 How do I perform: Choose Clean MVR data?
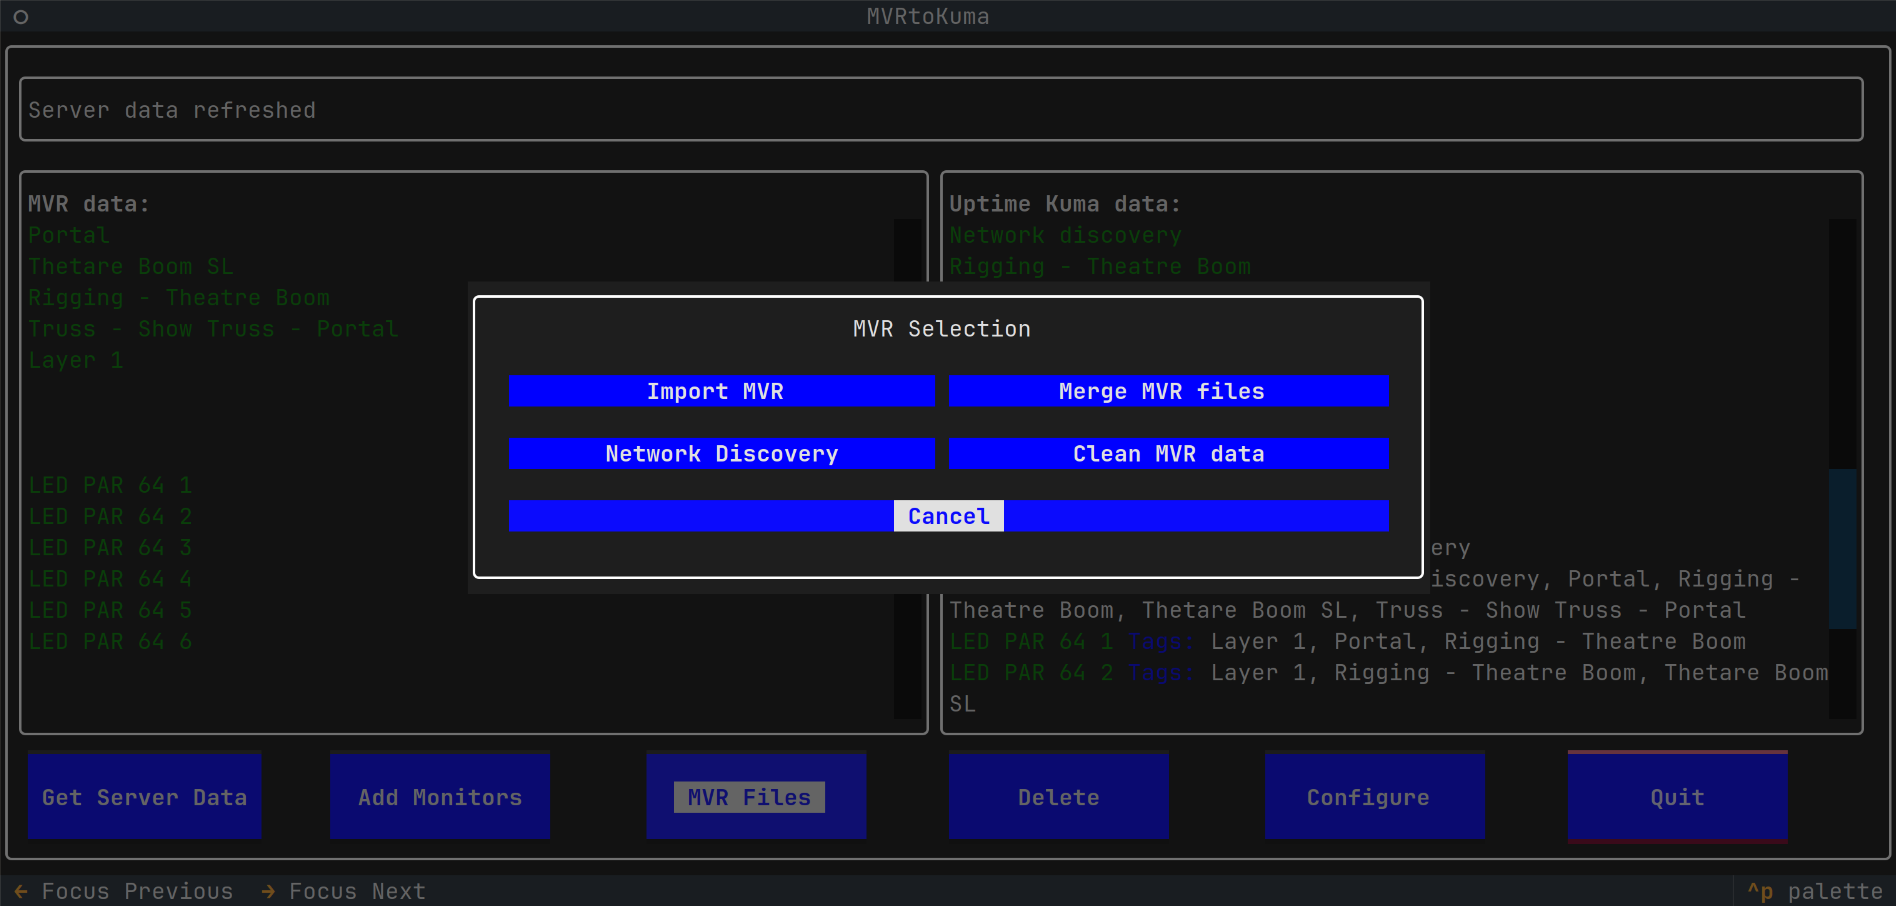[x=1169, y=453]
